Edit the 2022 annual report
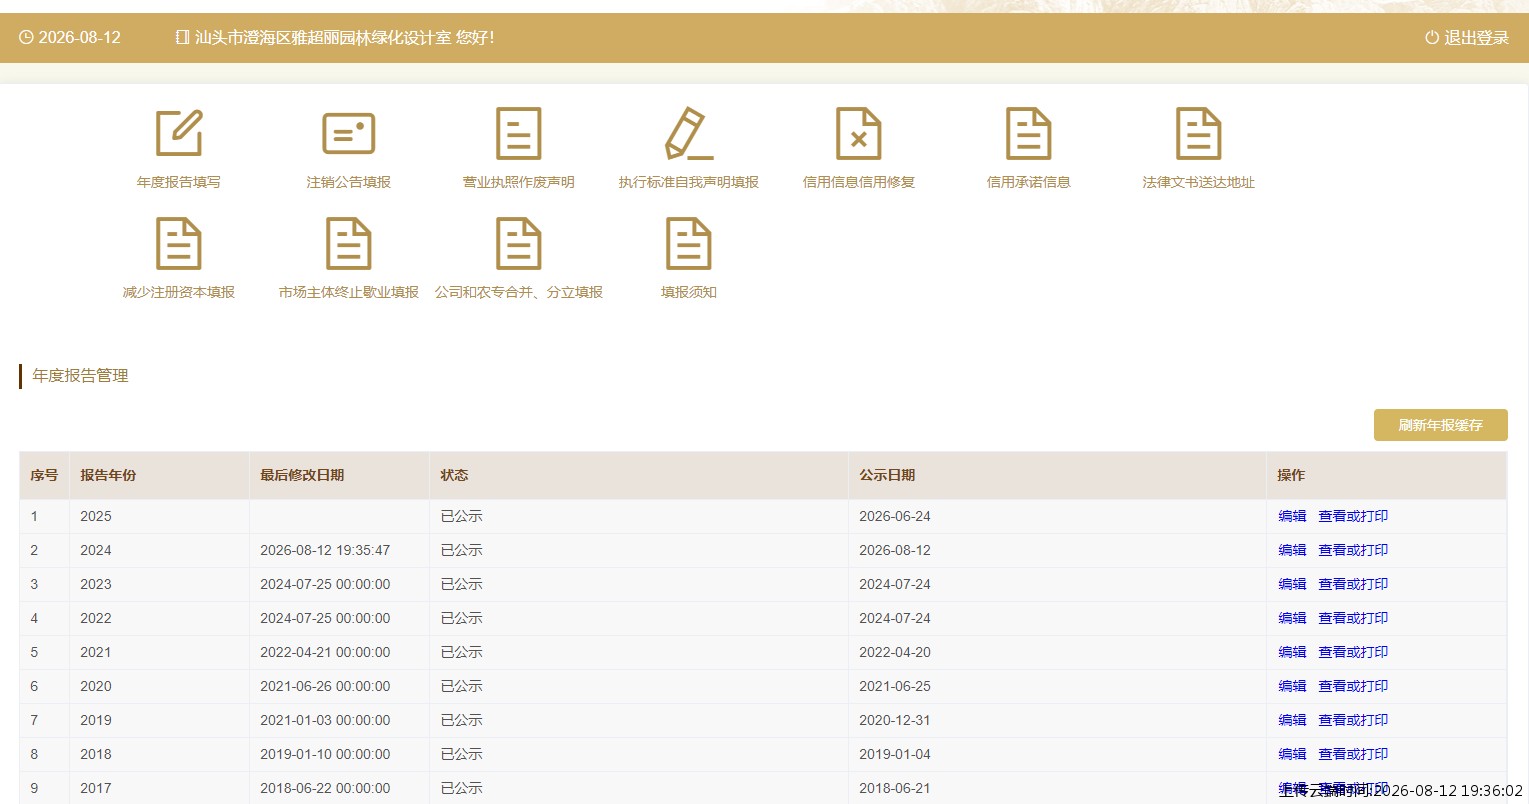 pos(1292,618)
